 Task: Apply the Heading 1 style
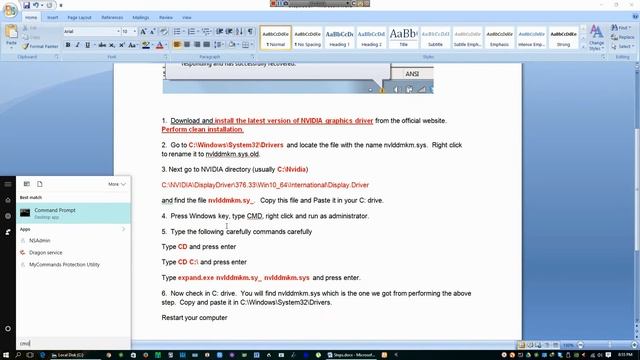(x=339, y=38)
